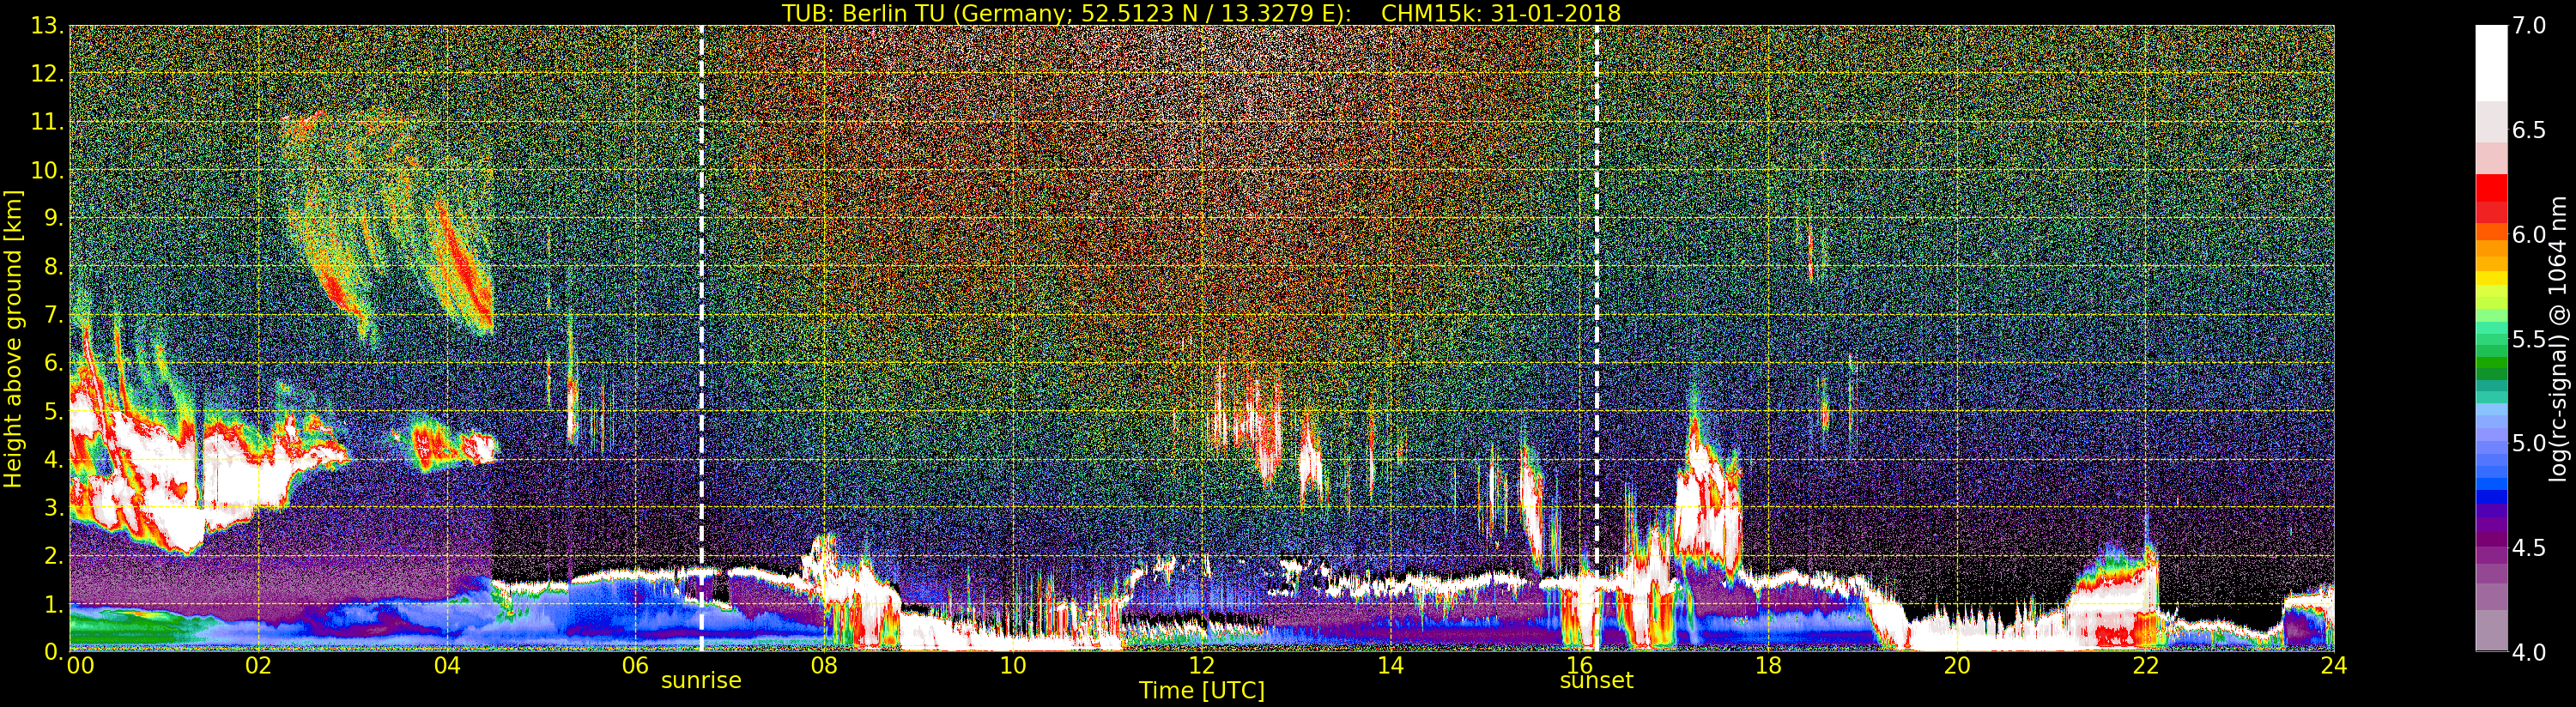Click the height axis tick label '2.'
The height and width of the screenshot is (707, 2576).
[54, 555]
